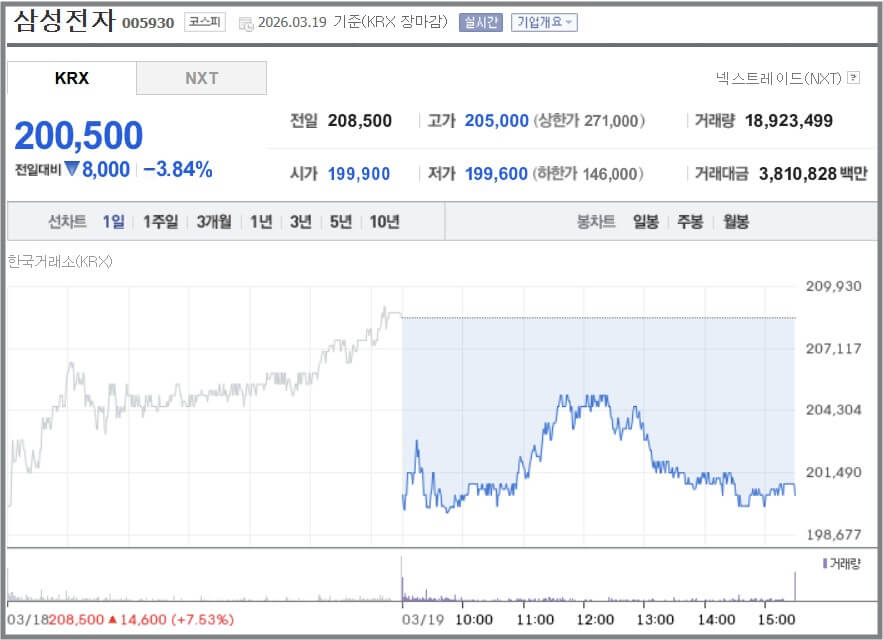Screen dimensions: 883x640
Task: Select the 5년 line chart period
Action: tap(341, 221)
